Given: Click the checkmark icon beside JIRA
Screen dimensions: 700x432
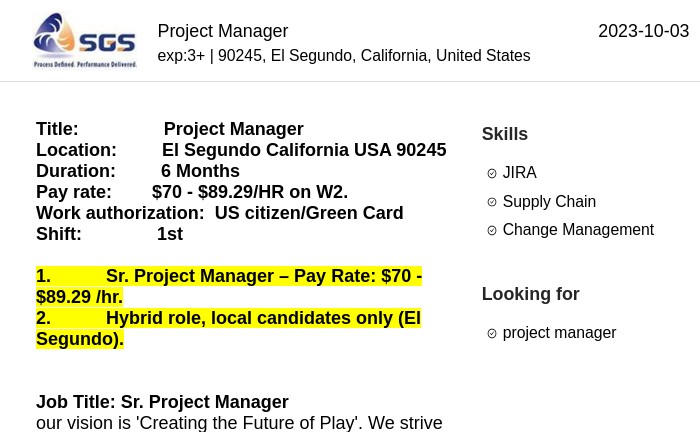Looking at the screenshot, I should [492, 173].
